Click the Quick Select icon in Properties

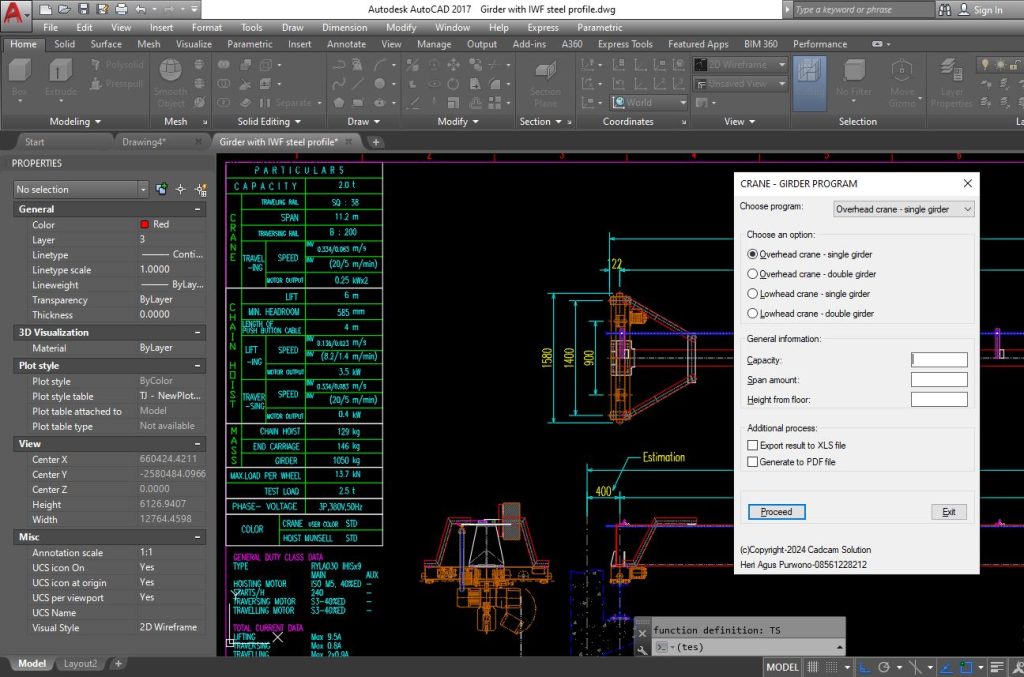200,189
